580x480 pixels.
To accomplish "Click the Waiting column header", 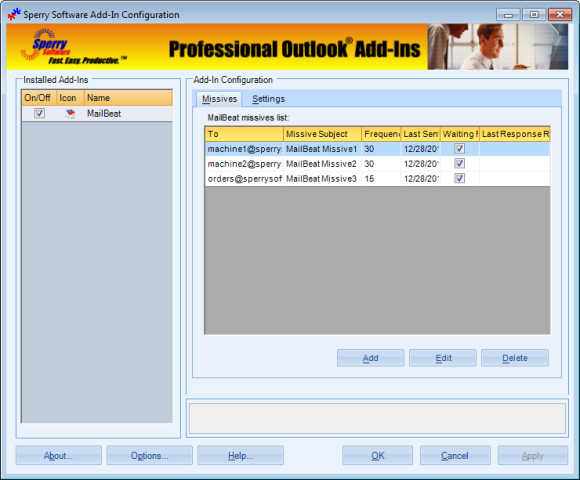I will click(x=460, y=134).
